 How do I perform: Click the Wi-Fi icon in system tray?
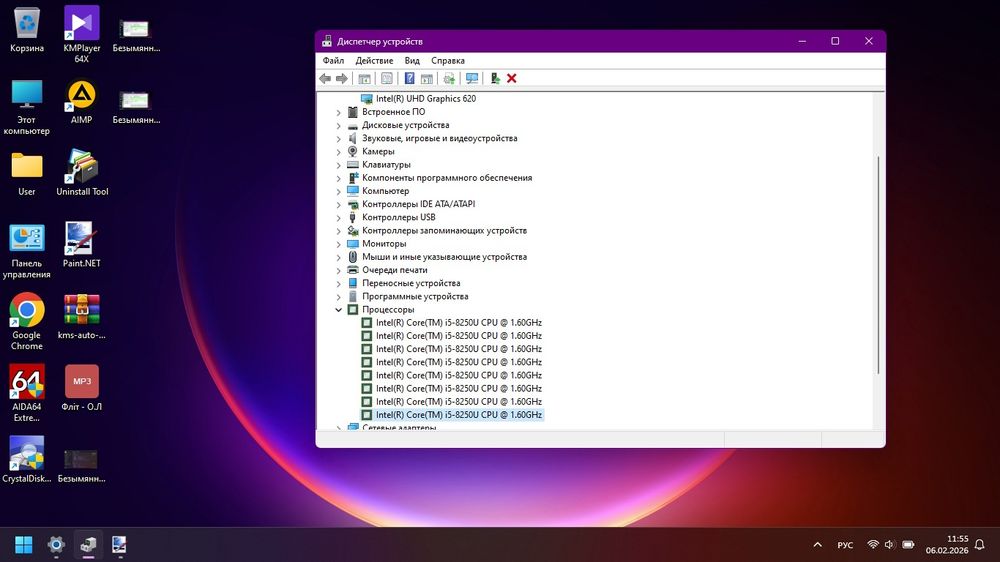tap(873, 545)
